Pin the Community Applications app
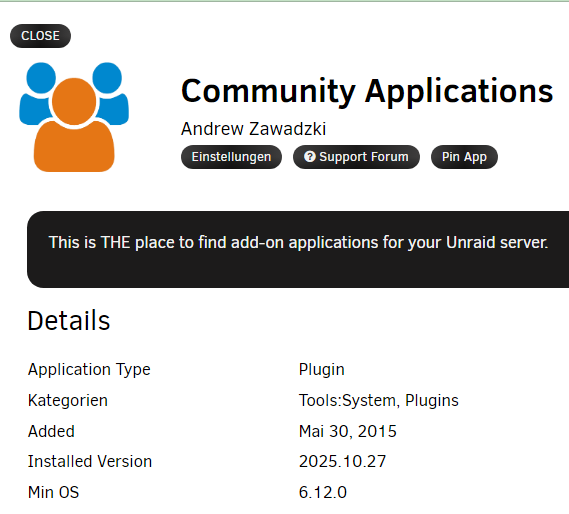The width and height of the screenshot is (569, 514). (464, 157)
